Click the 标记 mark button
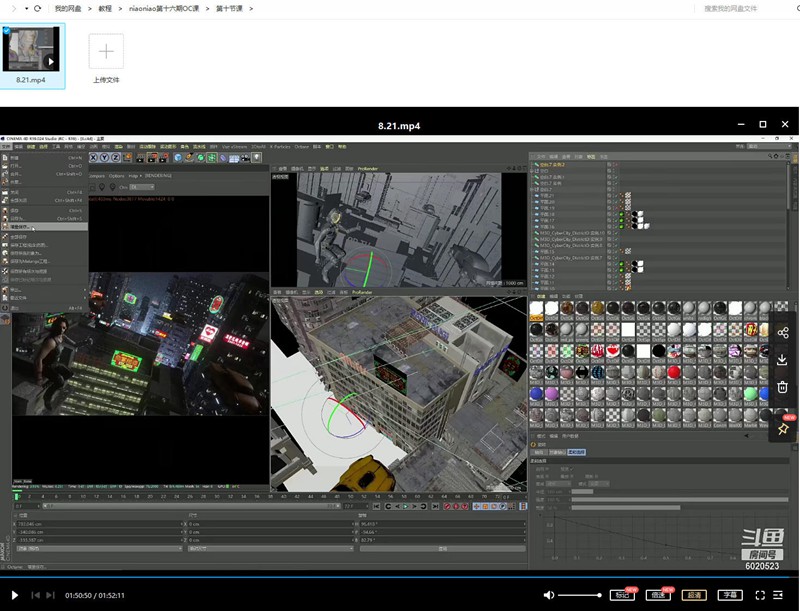This screenshot has height=611, width=800. [624, 595]
